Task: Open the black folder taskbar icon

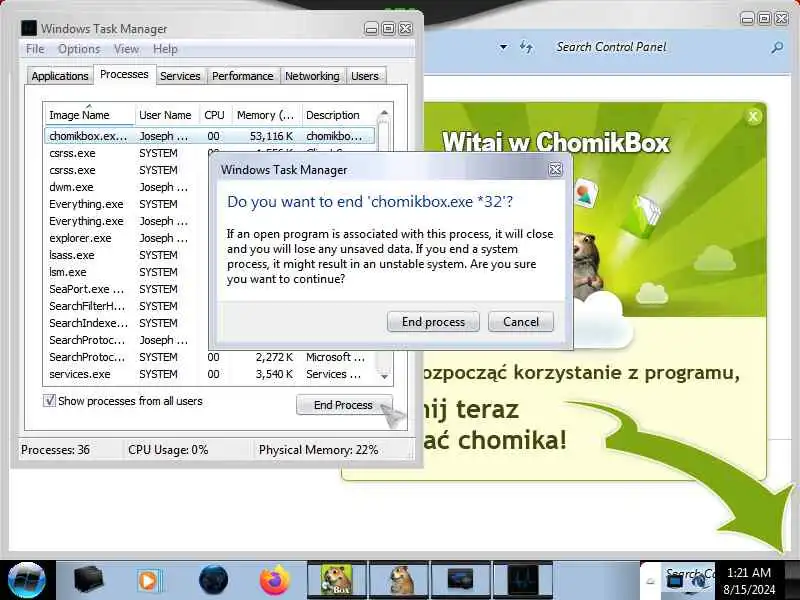Action: pos(88,580)
